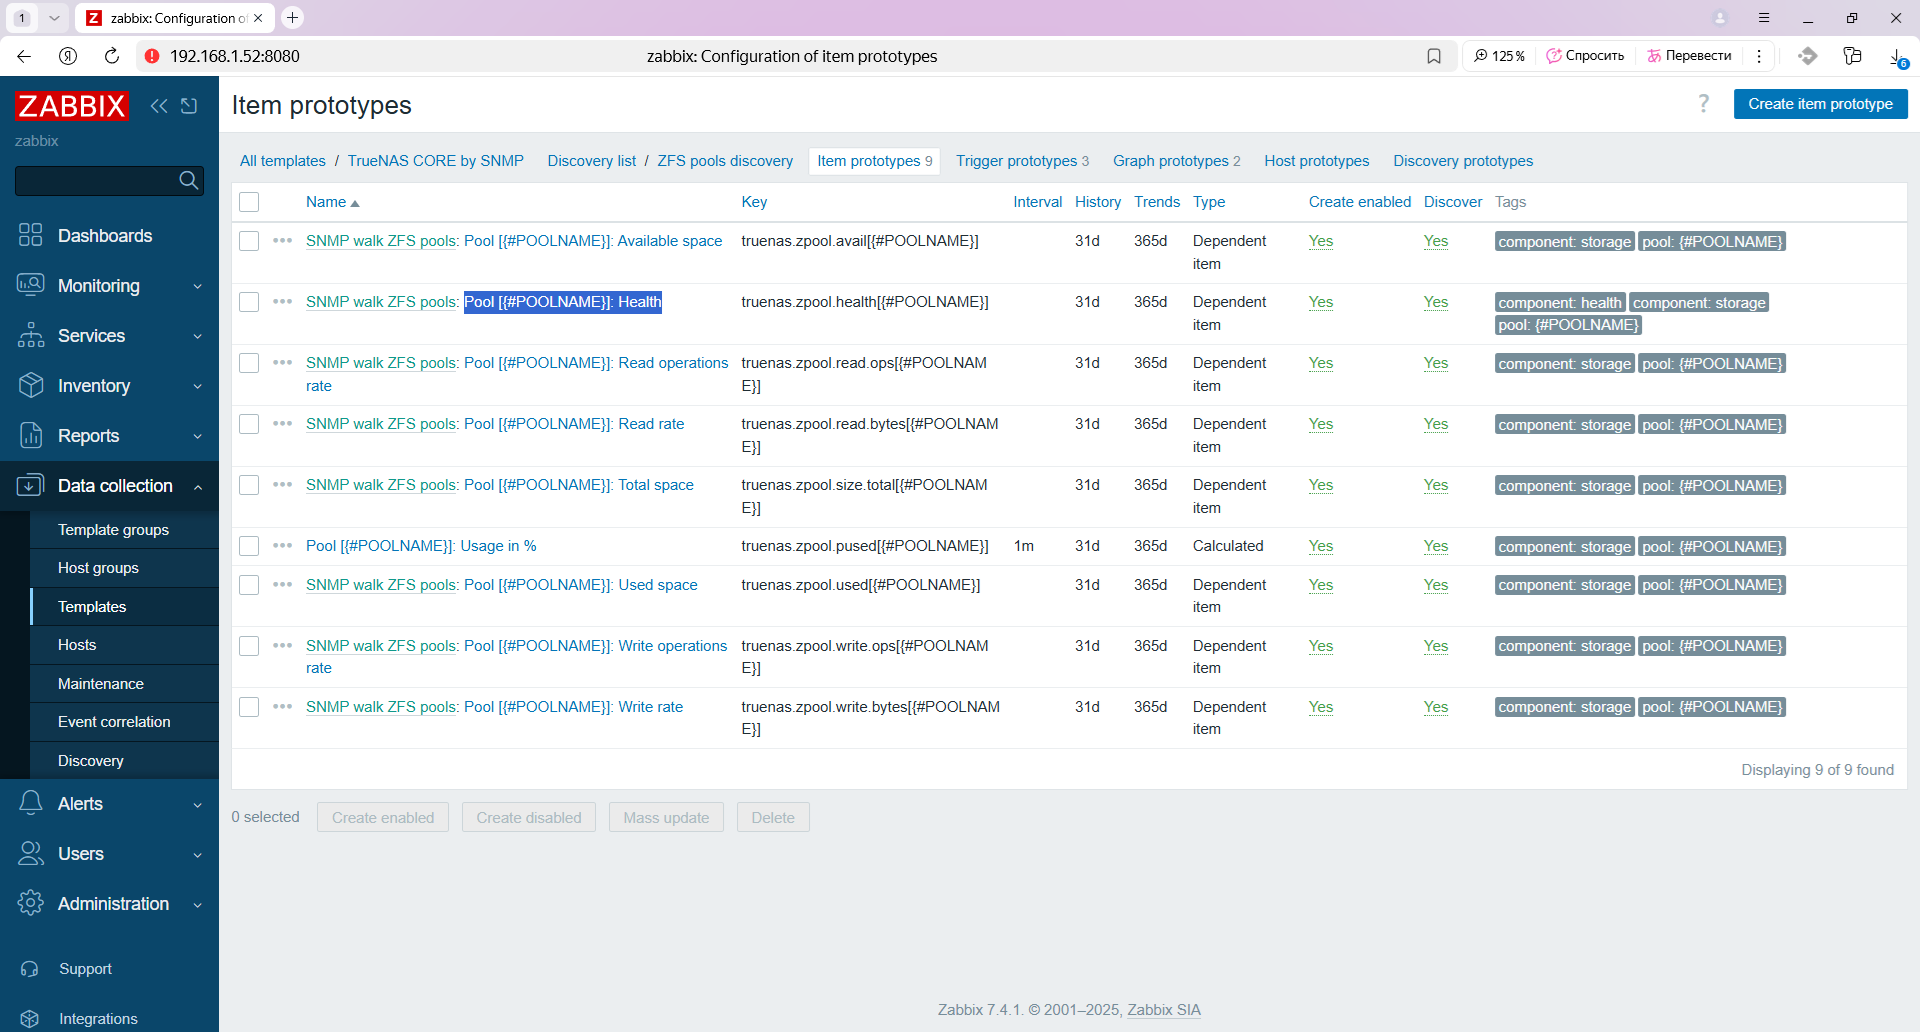Click the Services icon in sidebar
Image resolution: width=1920 pixels, height=1032 pixels.
point(31,335)
